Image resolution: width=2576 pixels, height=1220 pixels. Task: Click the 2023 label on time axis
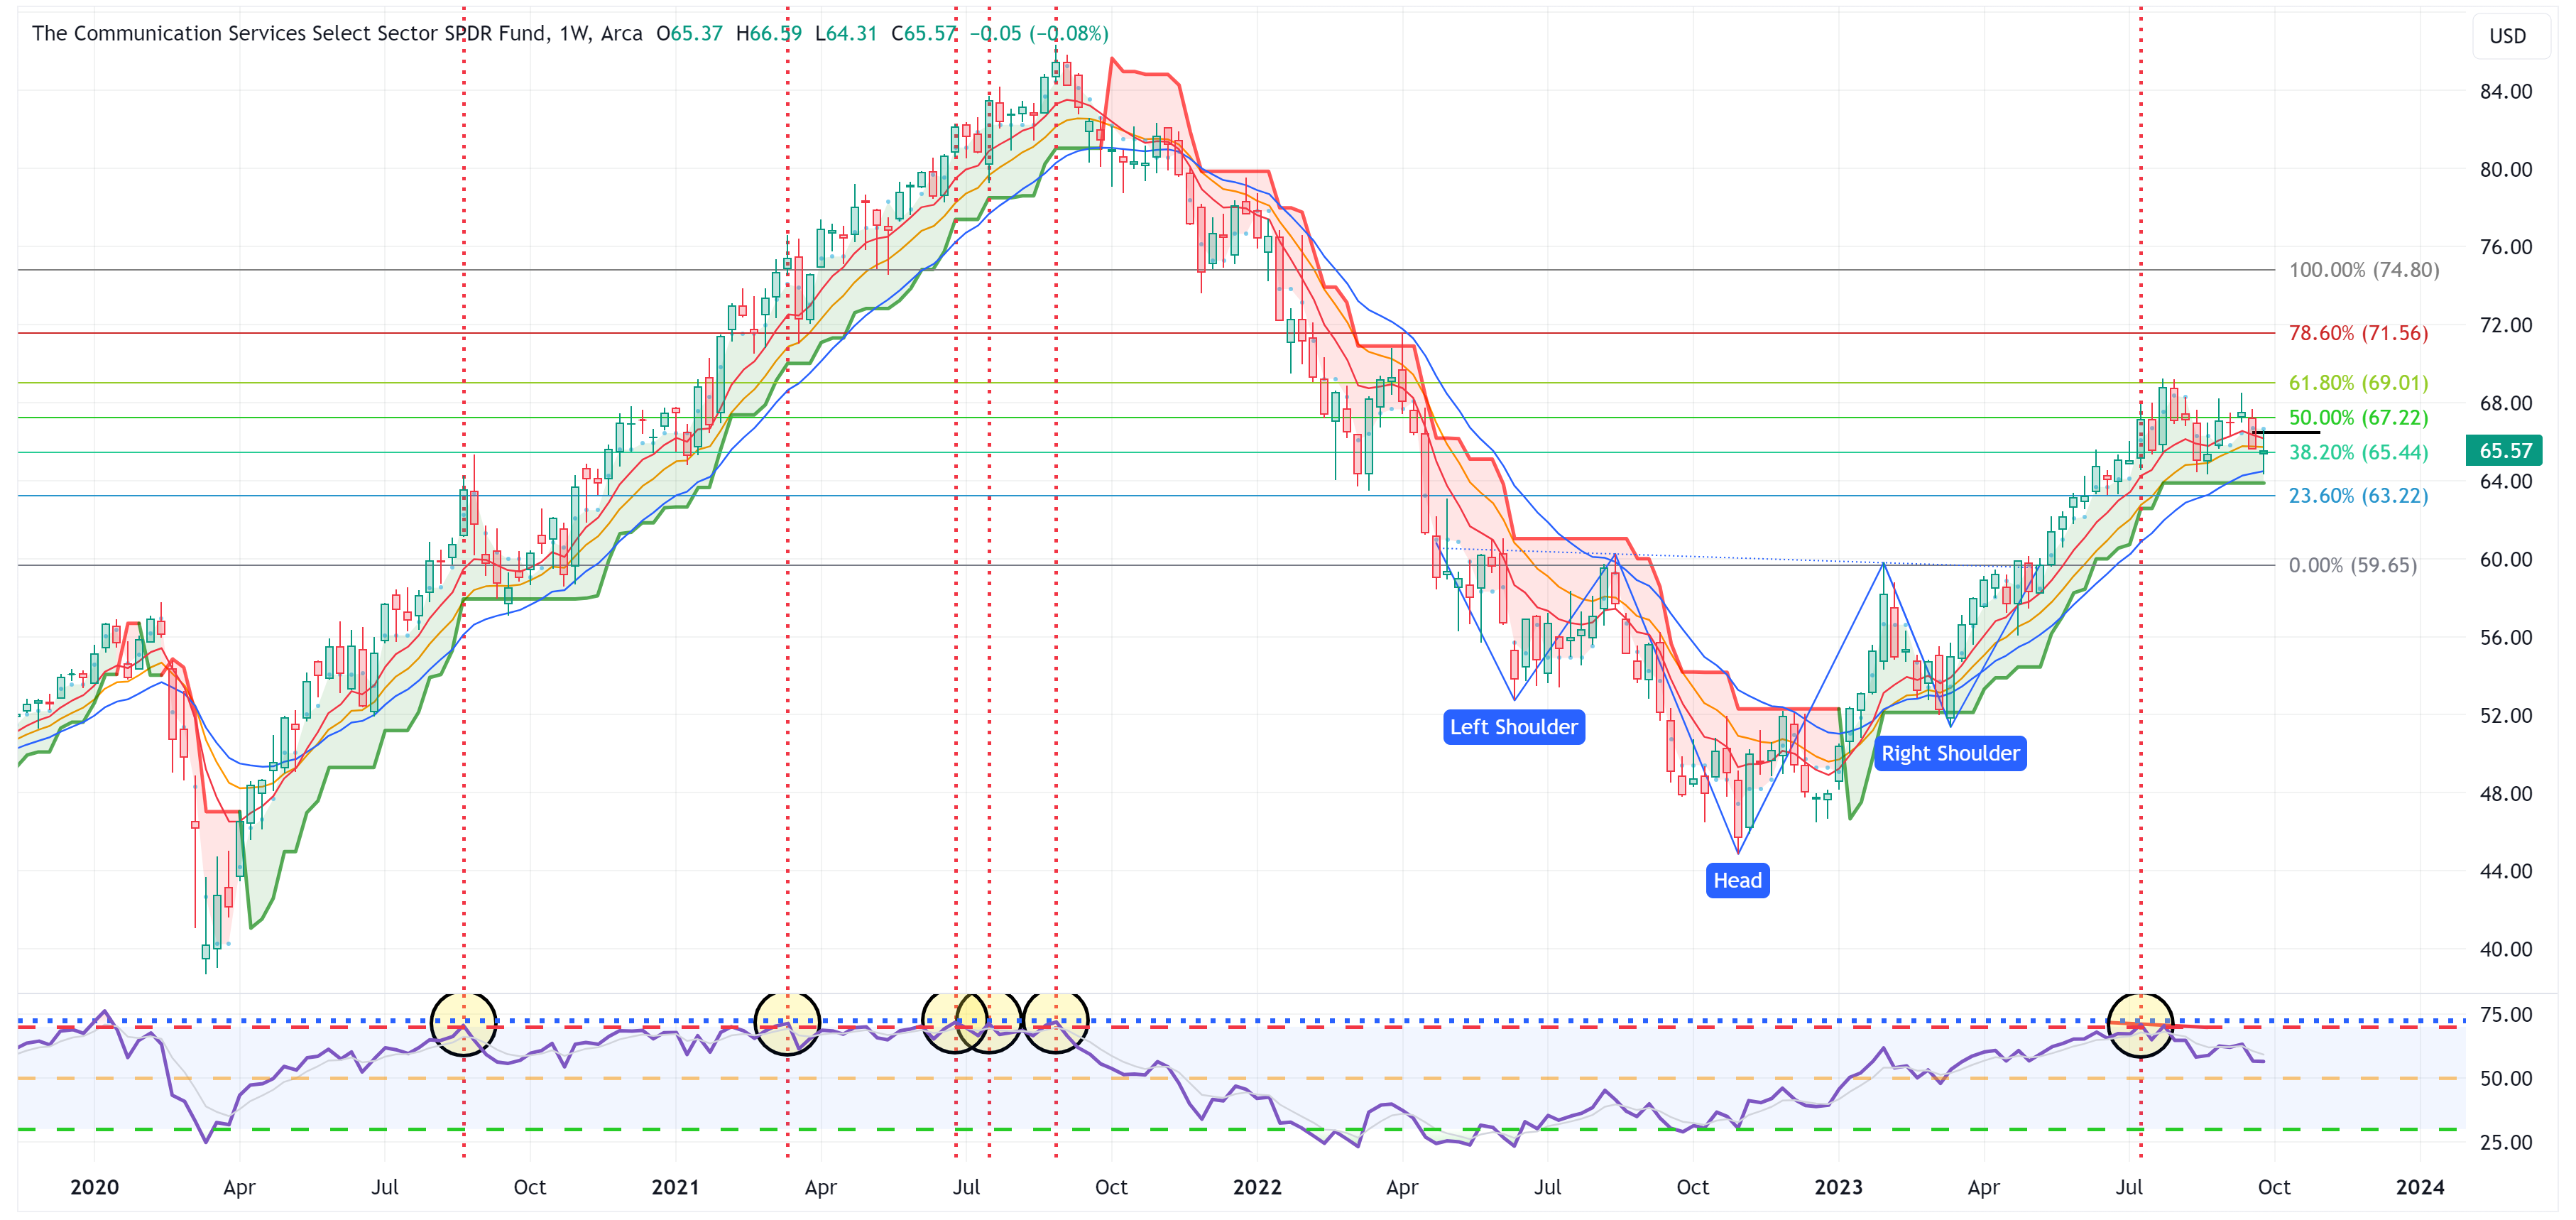1838,1187
